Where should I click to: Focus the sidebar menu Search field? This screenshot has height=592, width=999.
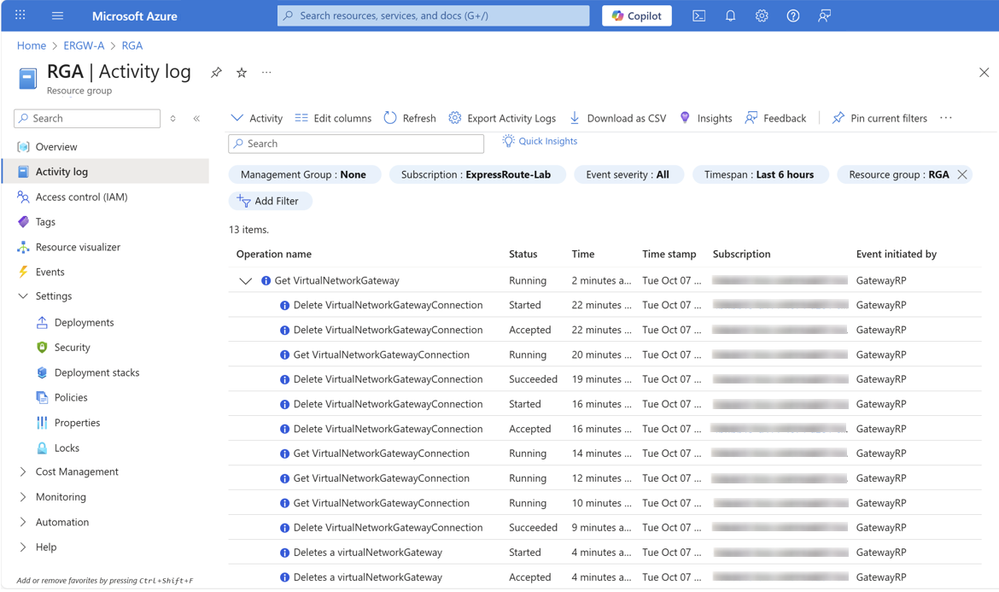[87, 118]
